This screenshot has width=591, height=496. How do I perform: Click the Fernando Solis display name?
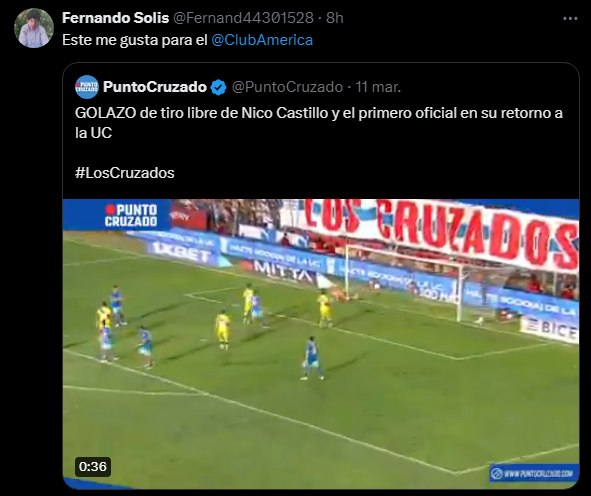tap(115, 18)
